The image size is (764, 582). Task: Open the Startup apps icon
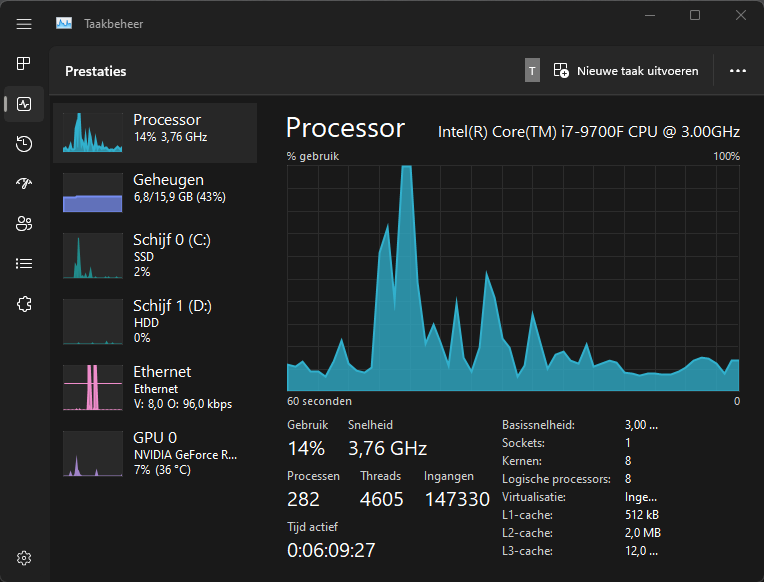pyautogui.click(x=24, y=184)
